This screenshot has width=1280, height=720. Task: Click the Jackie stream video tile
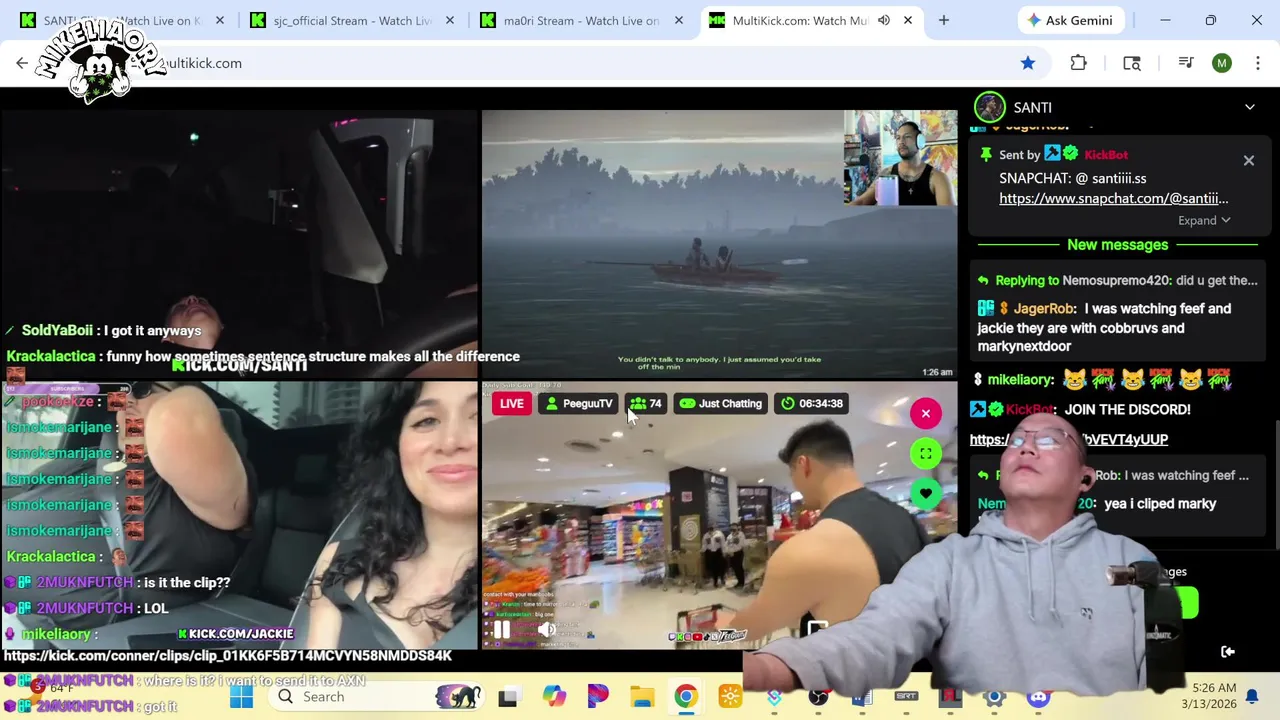240,515
